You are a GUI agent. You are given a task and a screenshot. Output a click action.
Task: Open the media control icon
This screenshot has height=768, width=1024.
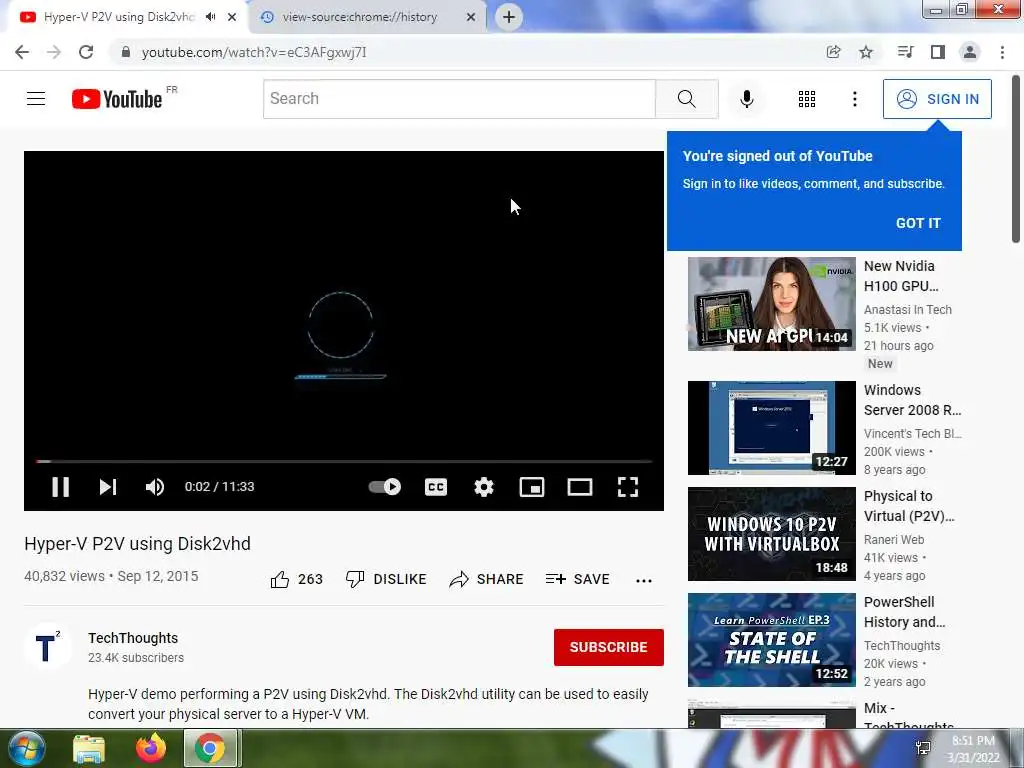click(x=905, y=52)
